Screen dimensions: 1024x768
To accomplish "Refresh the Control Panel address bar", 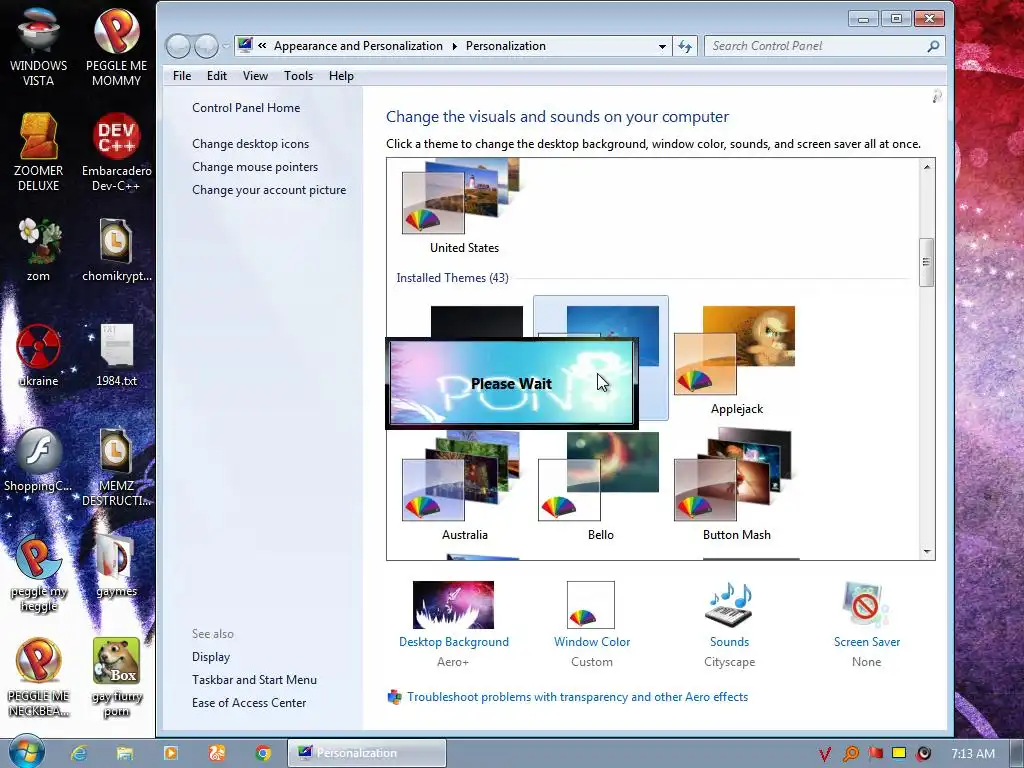I will pyautogui.click(x=684, y=46).
